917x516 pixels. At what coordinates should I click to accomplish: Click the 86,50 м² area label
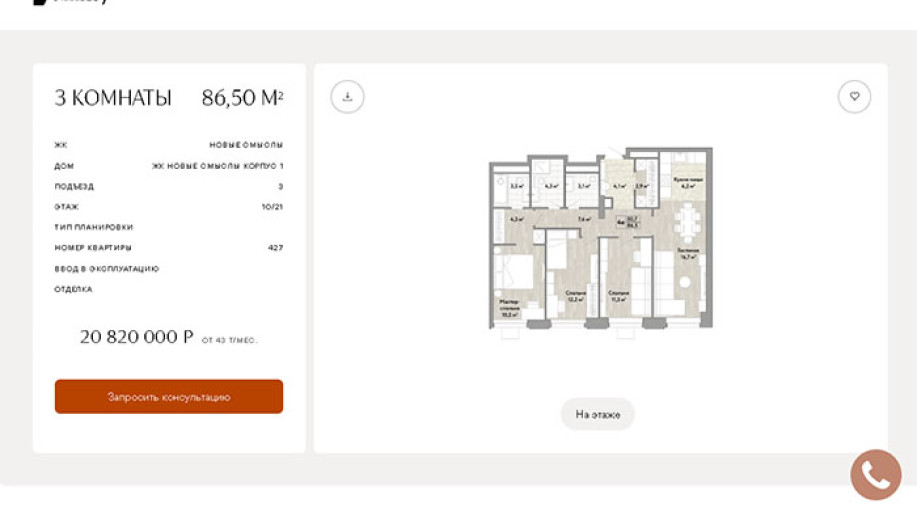[243, 98]
